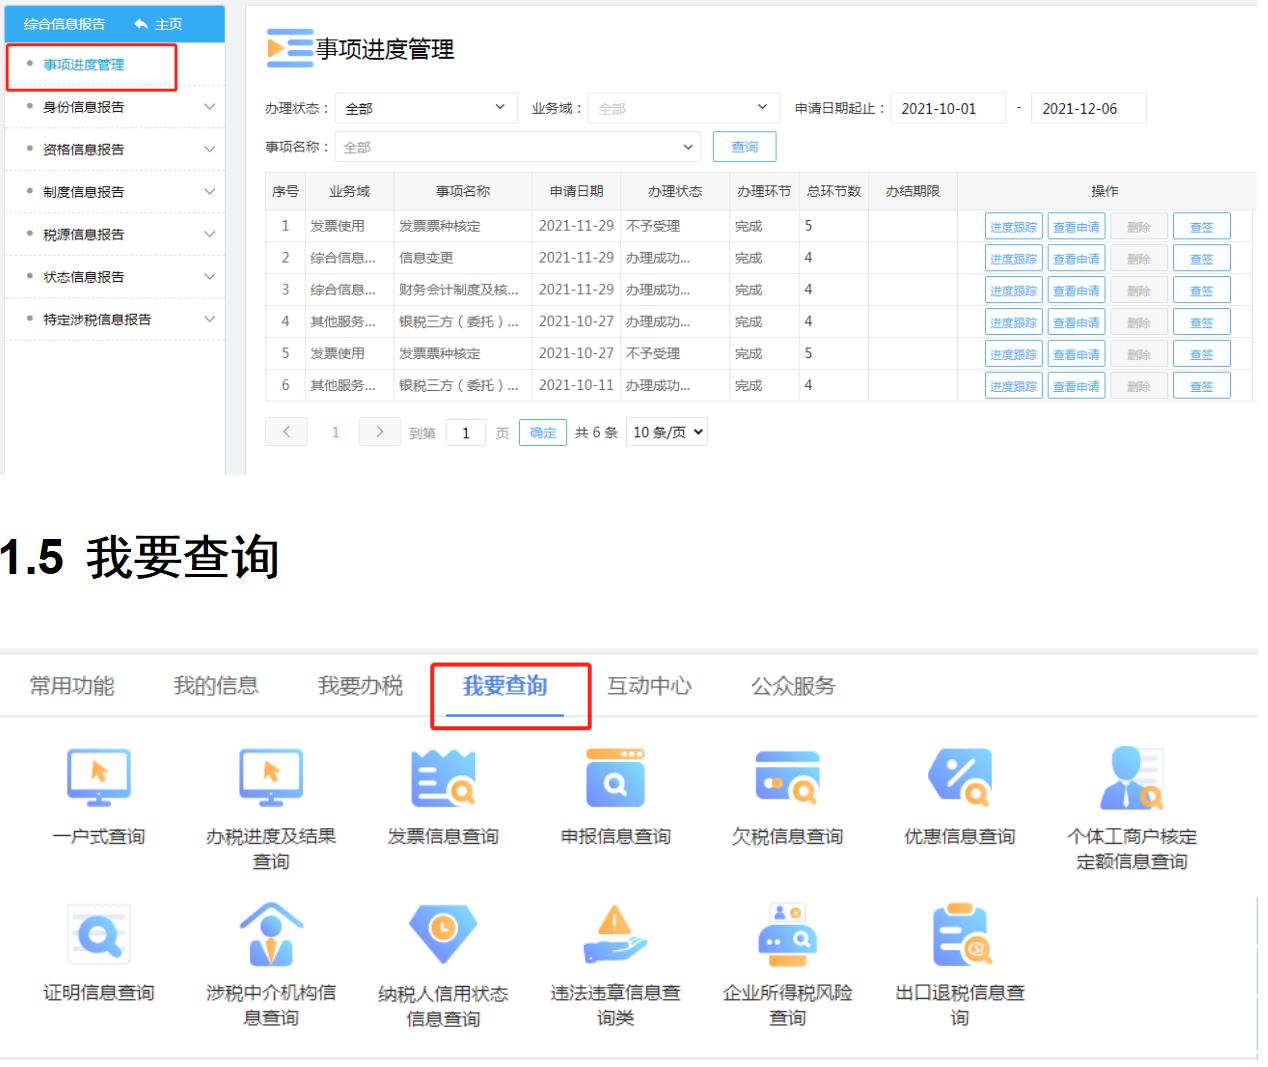Go to the next page arrow

(379, 432)
